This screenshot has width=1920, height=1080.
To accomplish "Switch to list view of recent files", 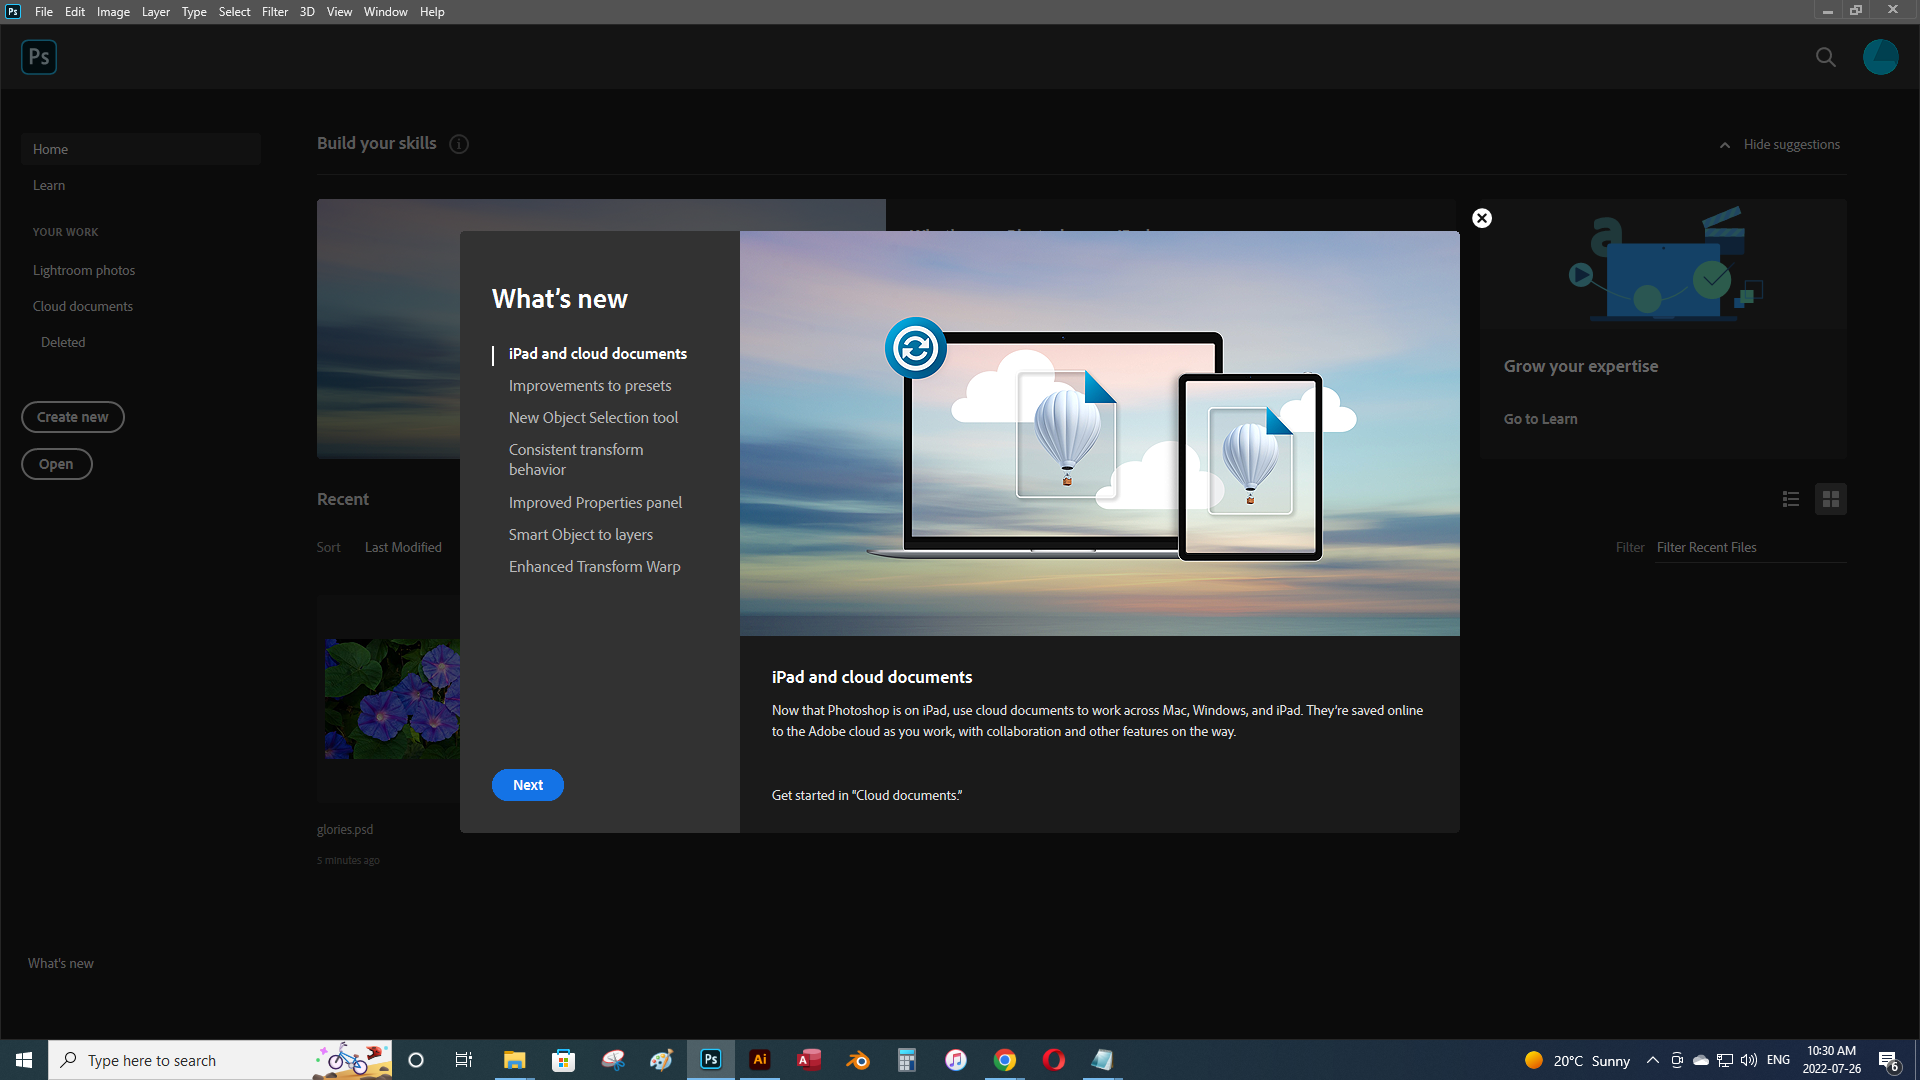I will click(x=1791, y=499).
